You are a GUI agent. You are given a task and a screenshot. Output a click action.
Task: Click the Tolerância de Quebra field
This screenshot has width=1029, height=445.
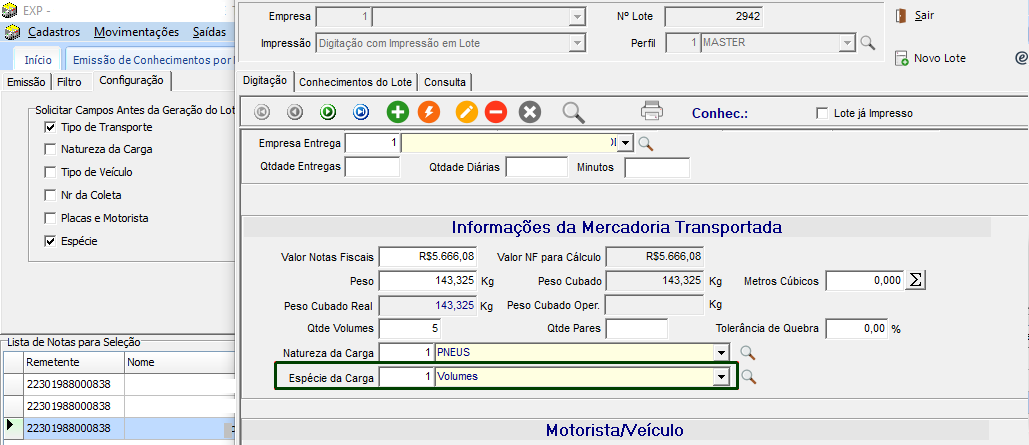point(857,328)
